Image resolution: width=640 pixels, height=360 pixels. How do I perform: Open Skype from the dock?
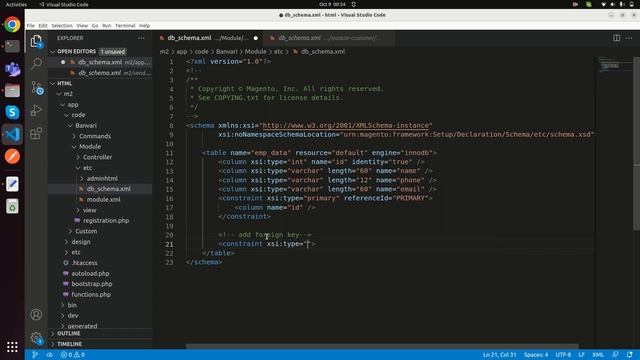(x=12, y=112)
